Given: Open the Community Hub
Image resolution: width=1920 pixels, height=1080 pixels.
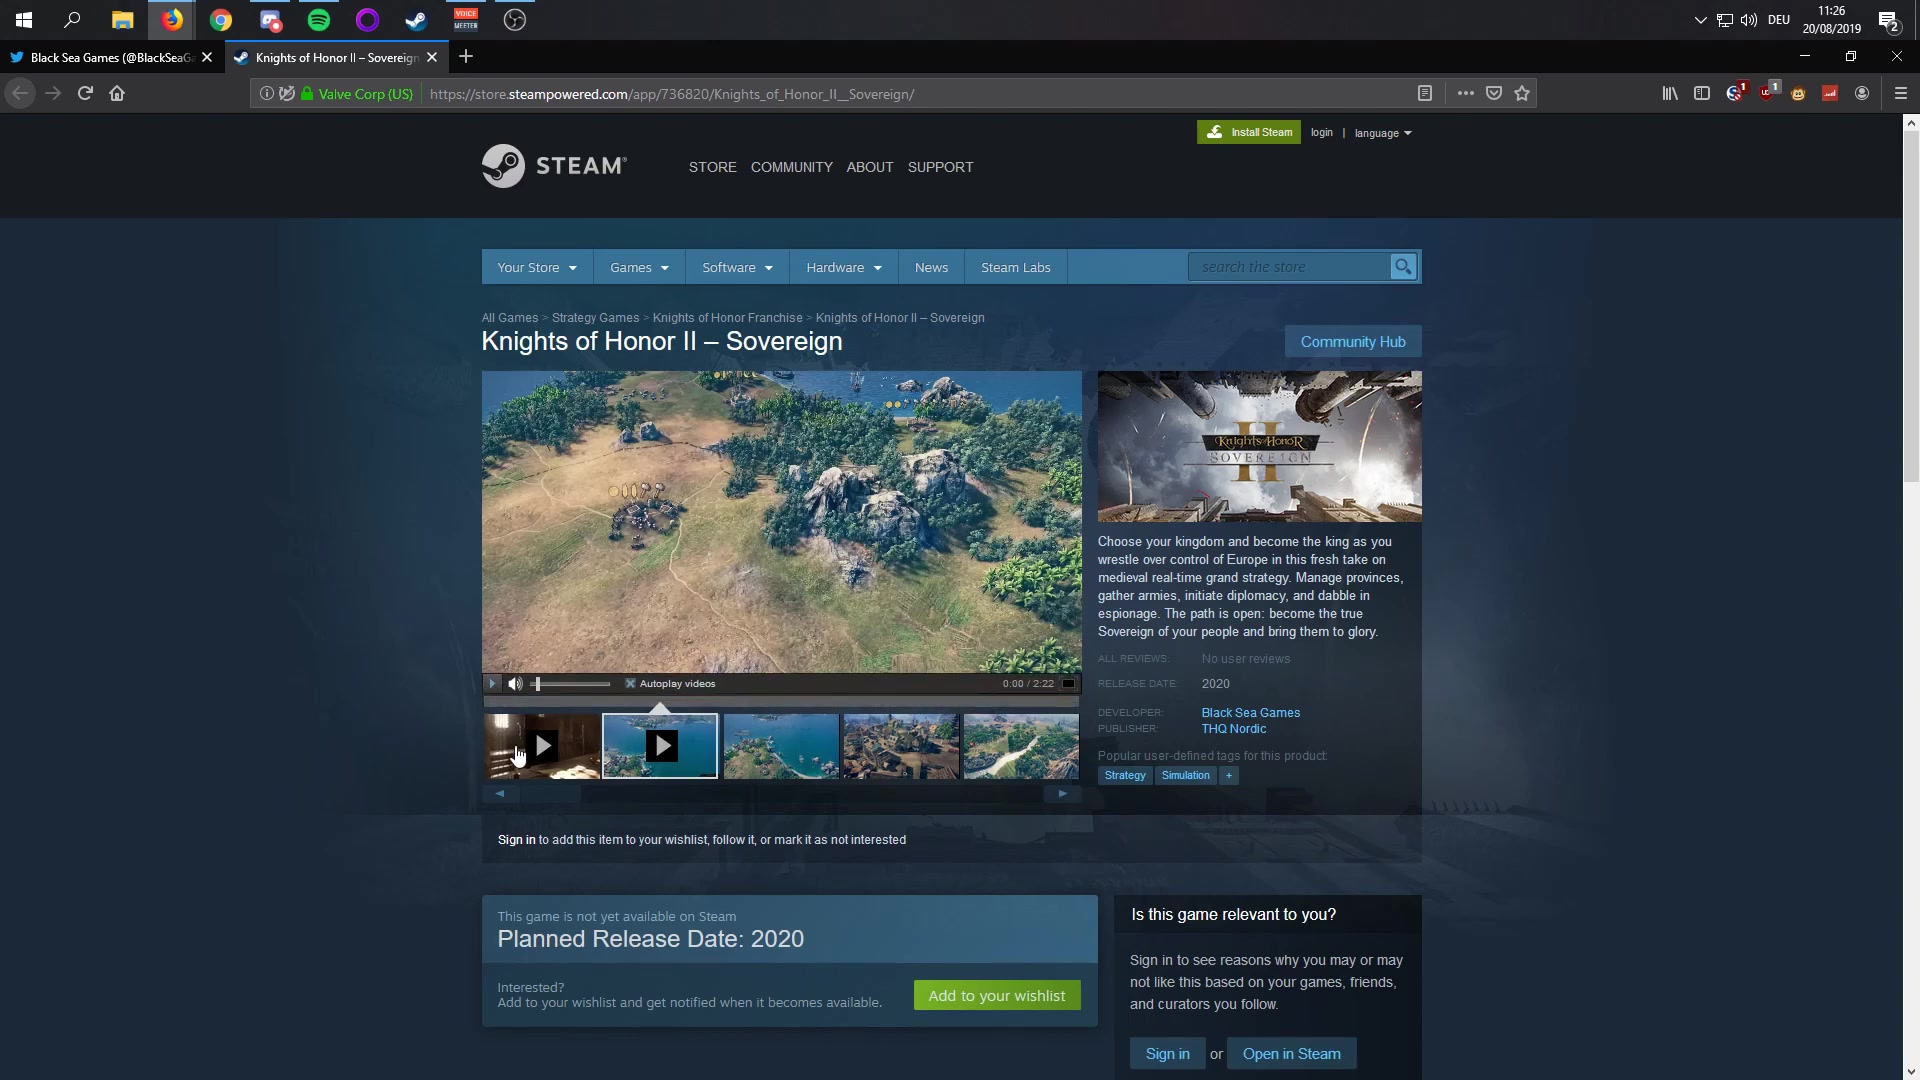Looking at the screenshot, I should click(x=1352, y=342).
